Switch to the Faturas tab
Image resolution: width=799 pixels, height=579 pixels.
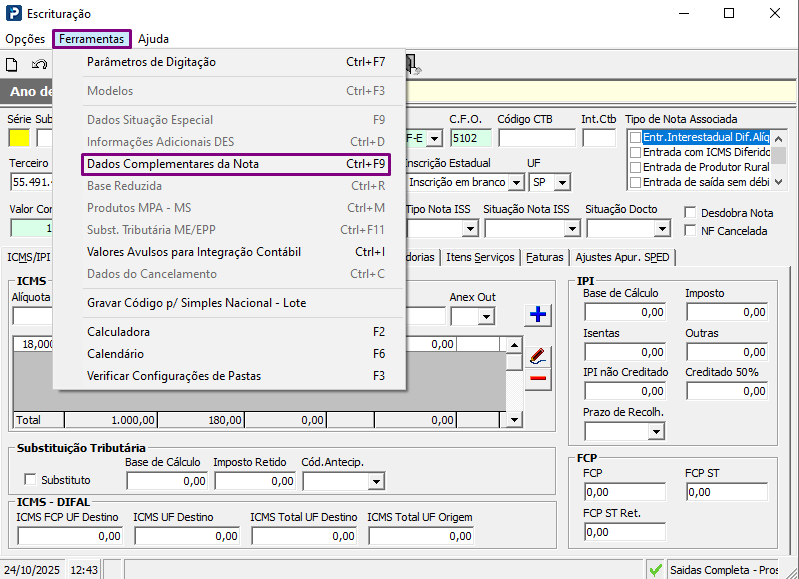[x=545, y=257]
